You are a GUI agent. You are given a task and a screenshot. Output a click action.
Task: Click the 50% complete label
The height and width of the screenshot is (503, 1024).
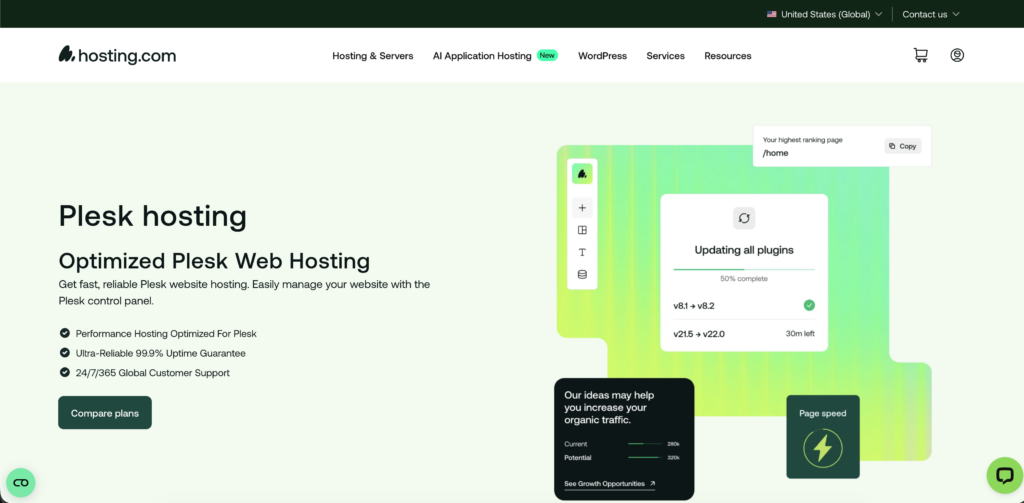pos(744,279)
